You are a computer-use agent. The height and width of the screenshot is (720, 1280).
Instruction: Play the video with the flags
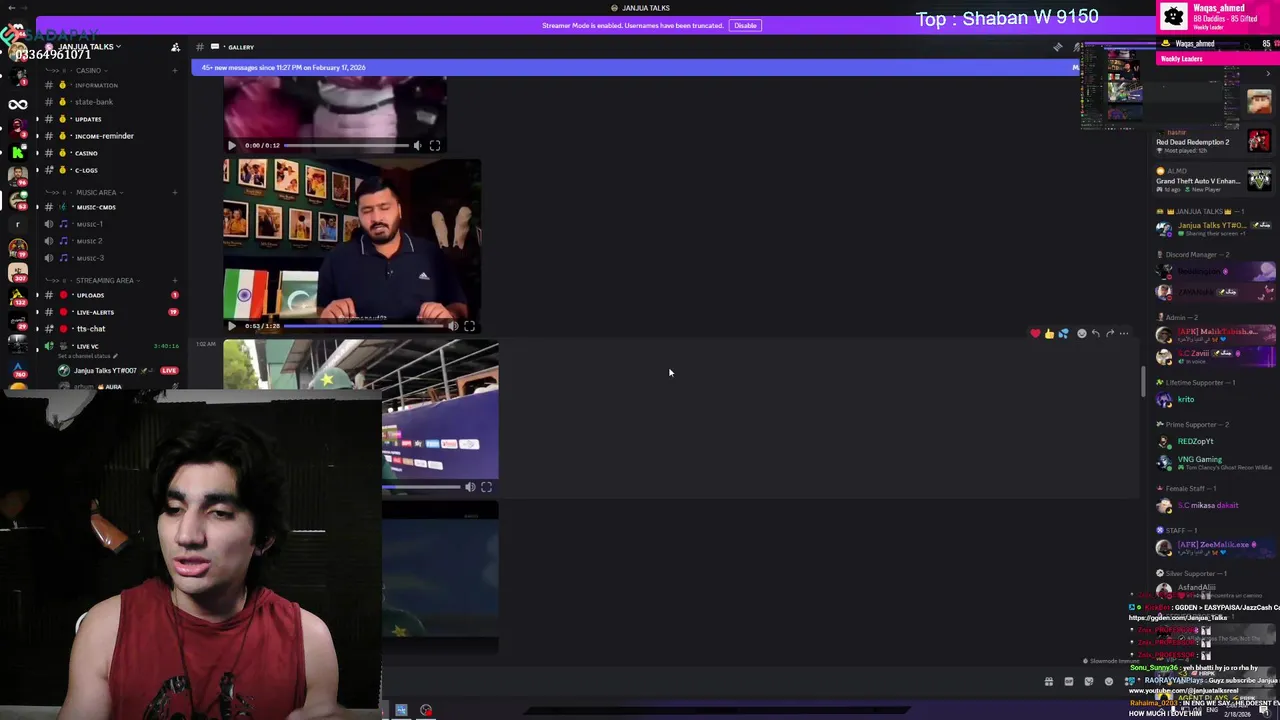tap(232, 326)
